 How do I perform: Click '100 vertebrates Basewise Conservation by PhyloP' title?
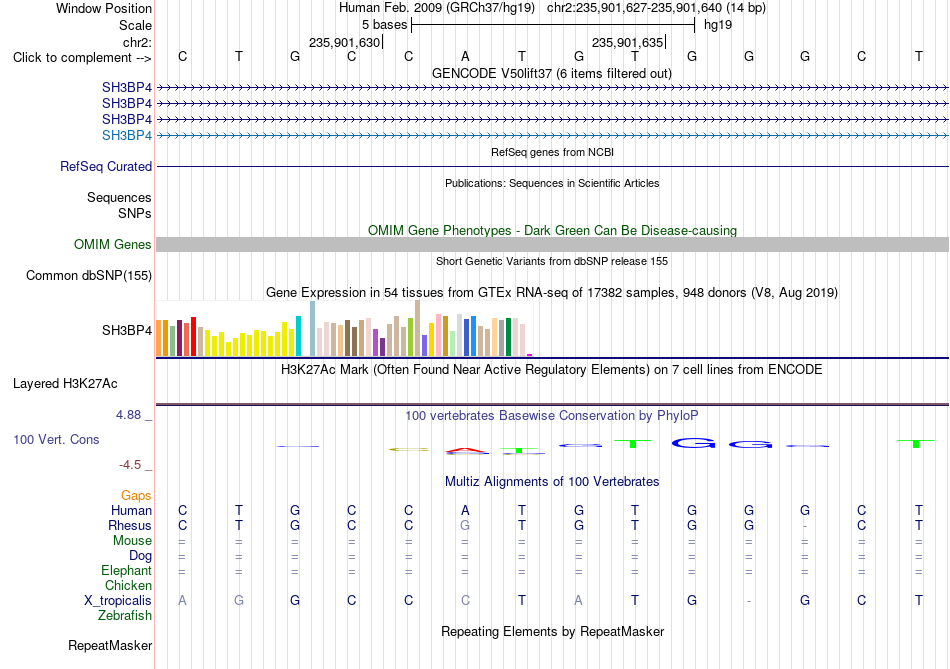pos(552,416)
